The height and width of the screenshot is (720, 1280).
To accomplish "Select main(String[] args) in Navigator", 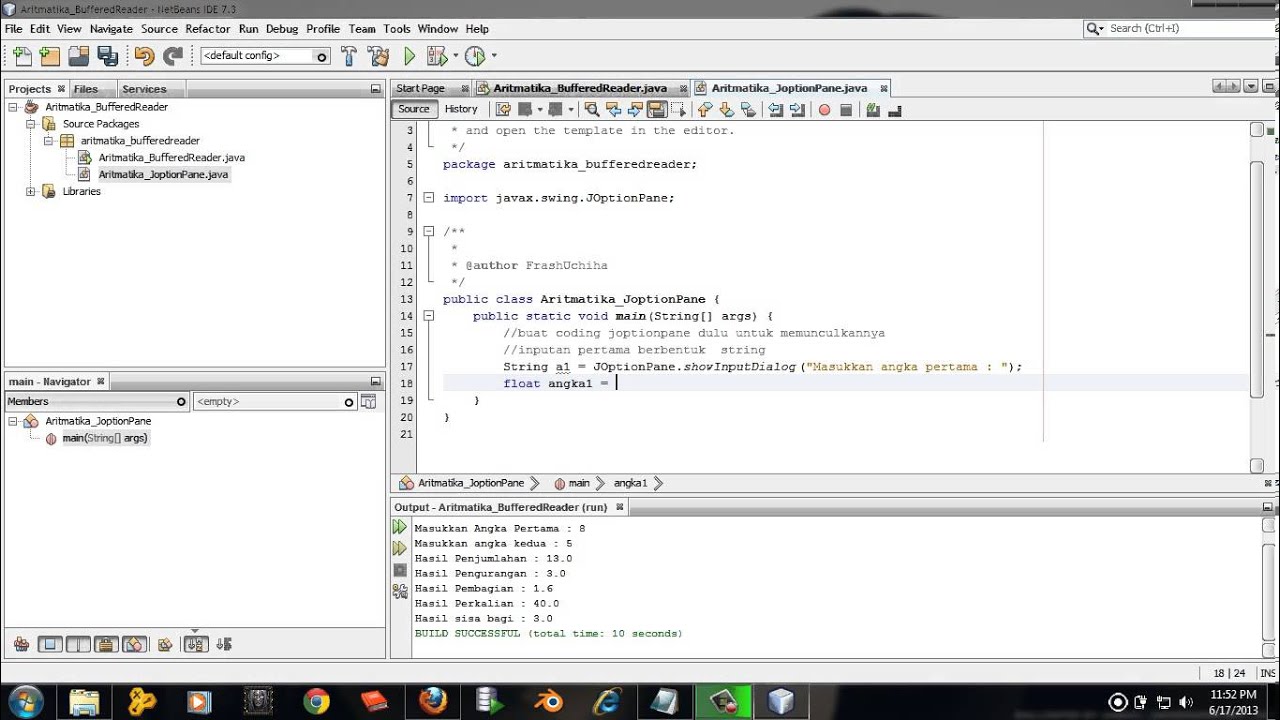I will (x=105, y=438).
